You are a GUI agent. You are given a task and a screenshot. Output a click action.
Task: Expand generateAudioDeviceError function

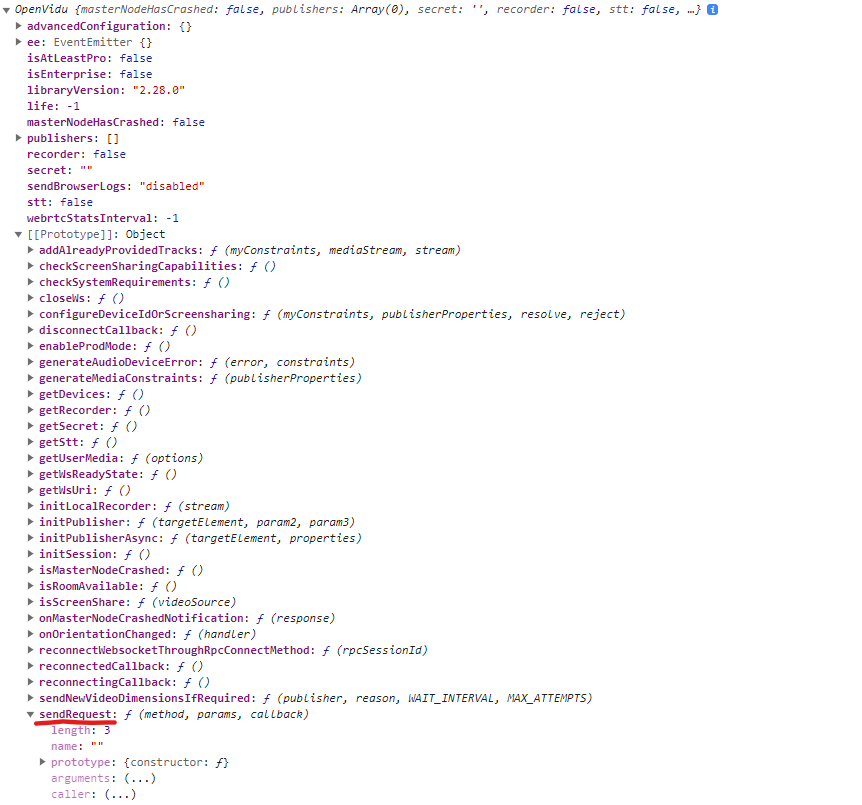[x=31, y=362]
